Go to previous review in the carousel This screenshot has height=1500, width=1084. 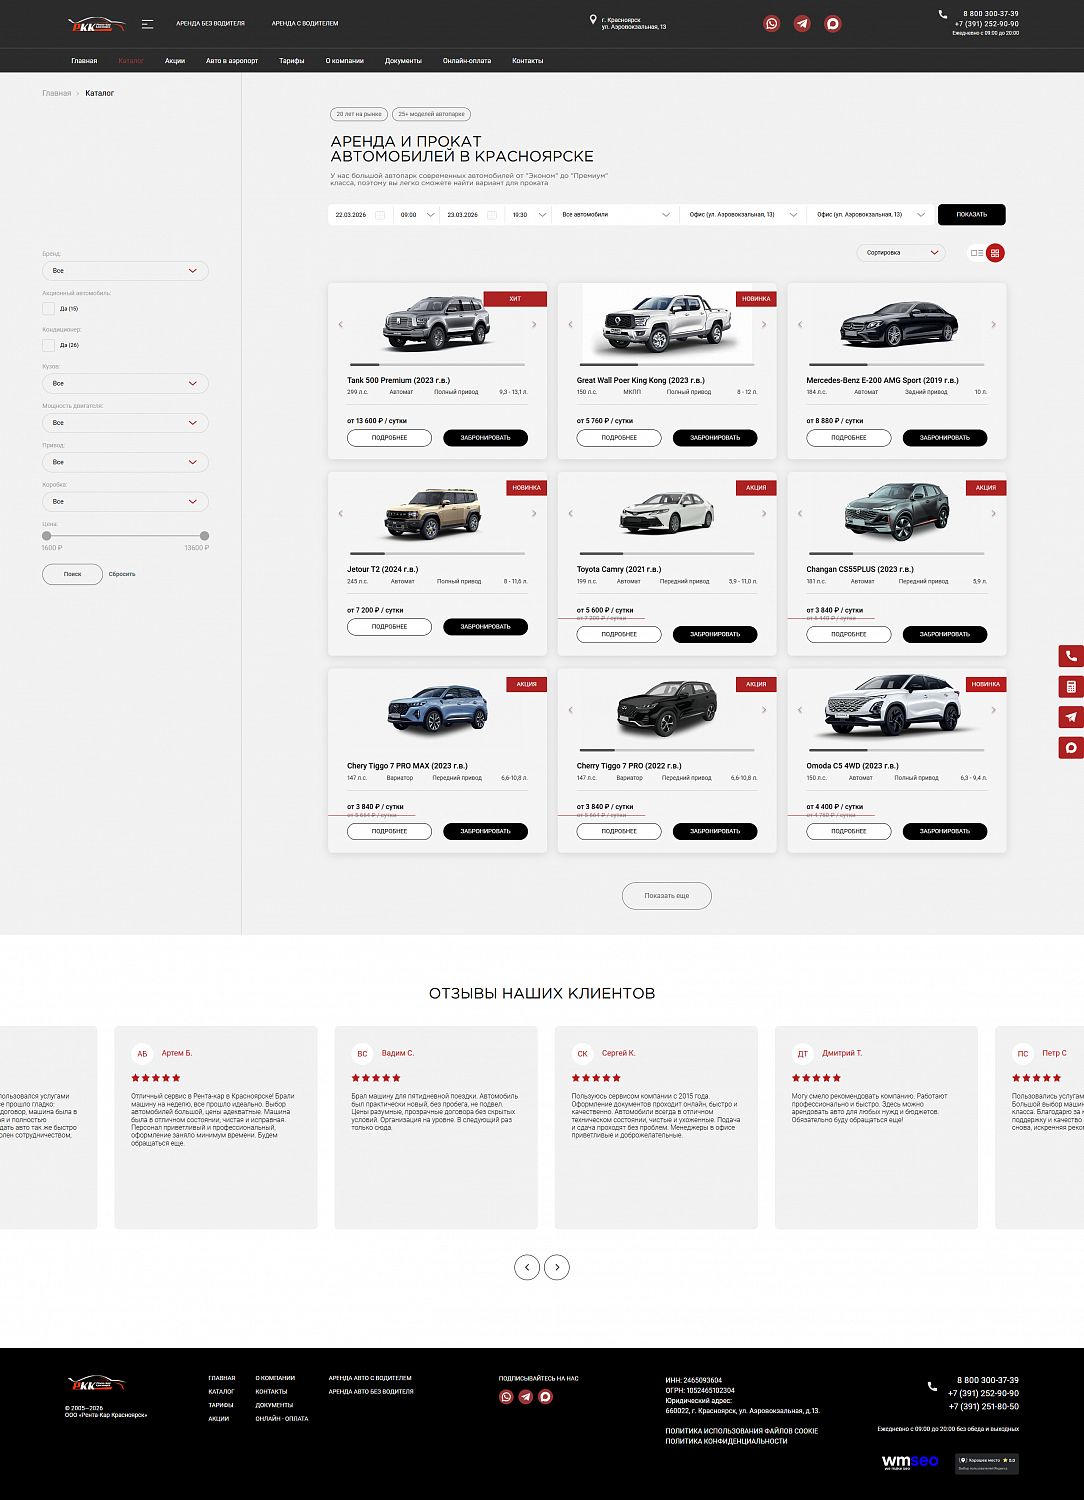pos(527,1267)
